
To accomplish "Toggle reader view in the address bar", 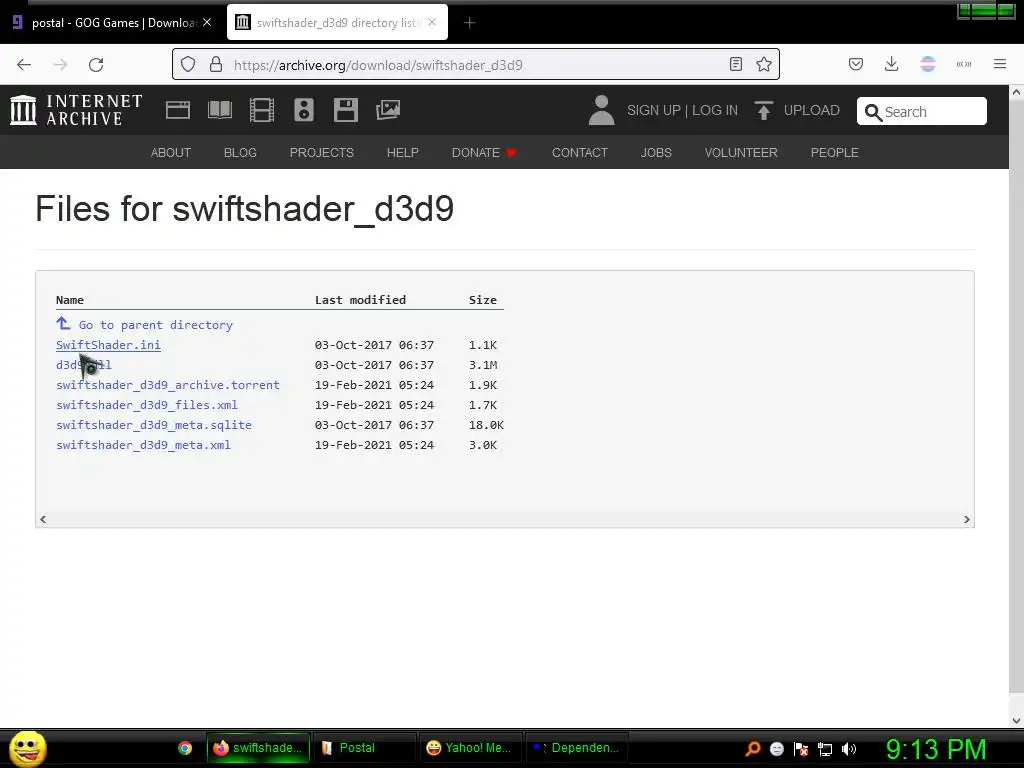I will point(735,64).
